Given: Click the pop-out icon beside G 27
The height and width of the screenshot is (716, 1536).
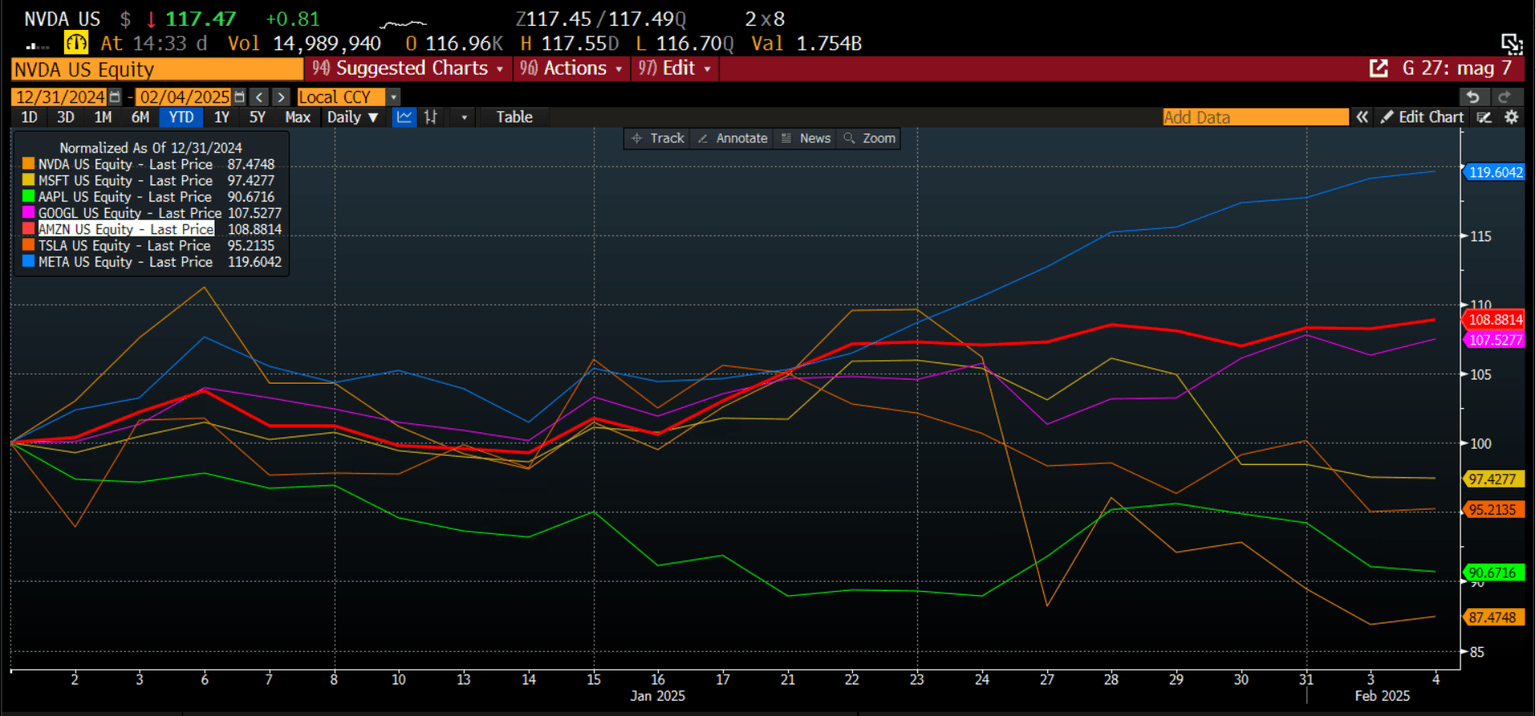Looking at the screenshot, I should click(1378, 68).
